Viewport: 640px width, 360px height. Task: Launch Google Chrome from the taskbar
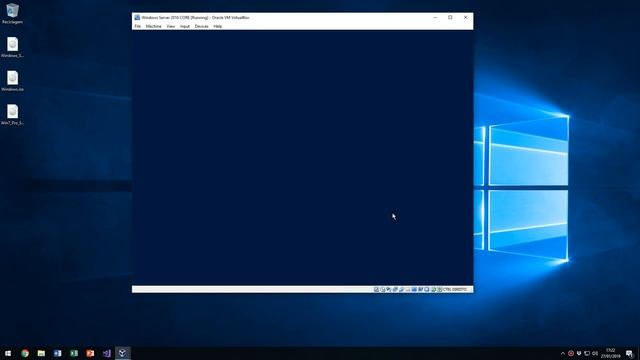click(25, 353)
